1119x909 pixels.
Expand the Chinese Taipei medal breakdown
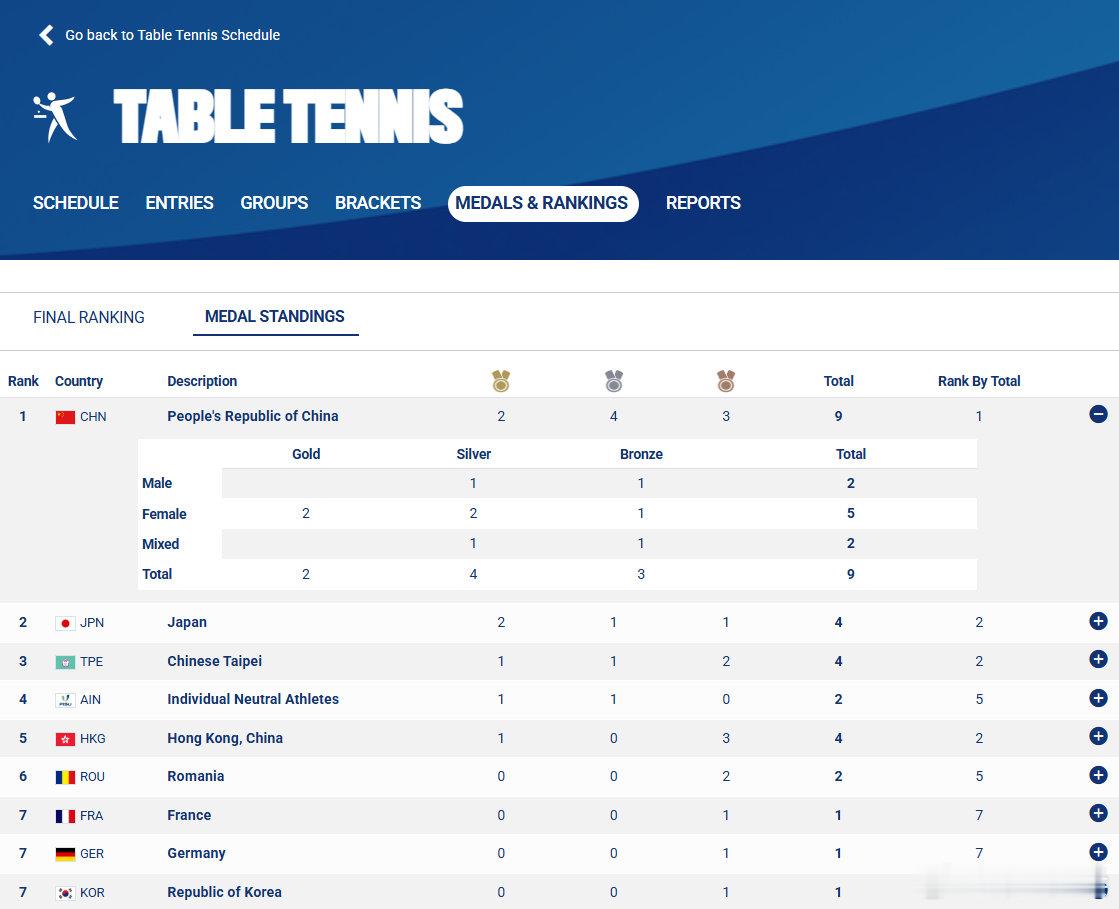pos(1098,659)
